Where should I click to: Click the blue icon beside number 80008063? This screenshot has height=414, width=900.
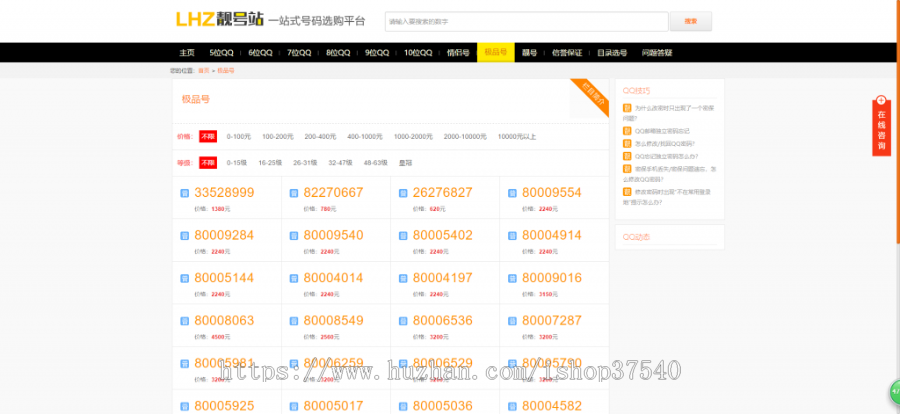(x=184, y=321)
